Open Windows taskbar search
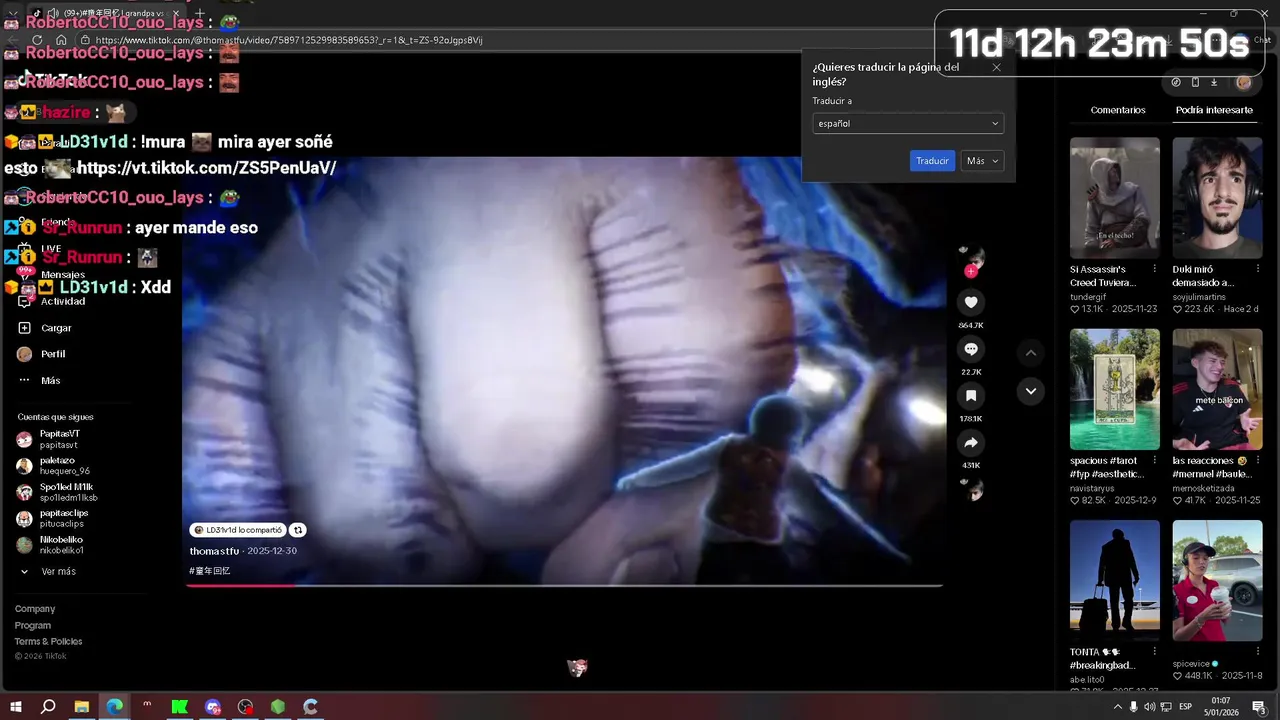This screenshot has height=720, width=1280. (48, 707)
